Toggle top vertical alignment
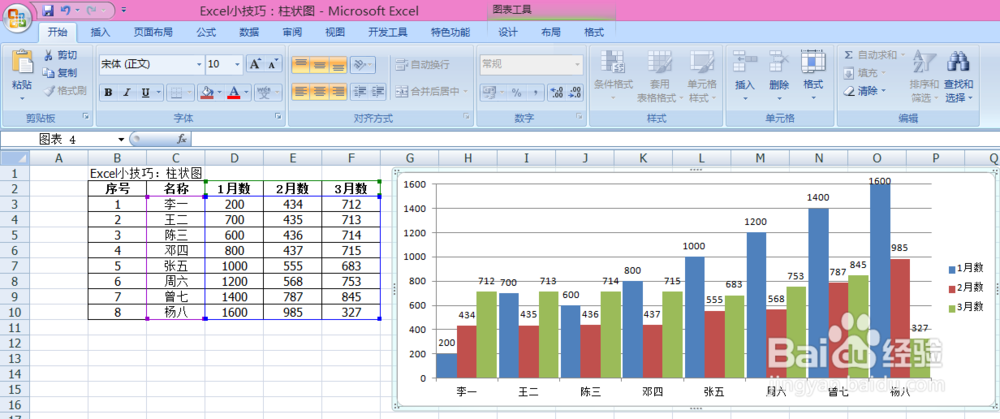Viewport: 1000px width, 419px height. pyautogui.click(x=301, y=64)
